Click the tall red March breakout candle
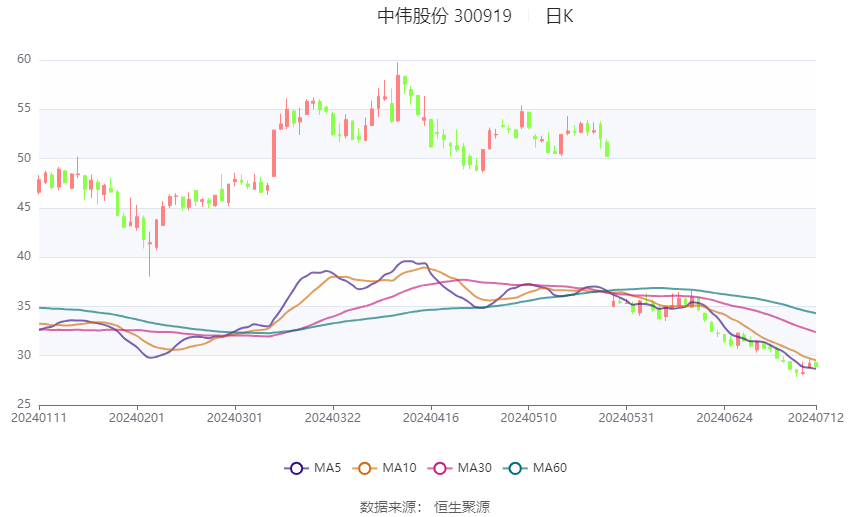 point(274,153)
